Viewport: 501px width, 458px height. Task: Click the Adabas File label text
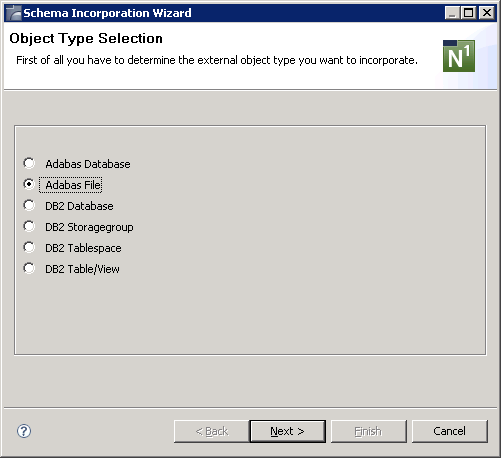pyautogui.click(x=73, y=185)
